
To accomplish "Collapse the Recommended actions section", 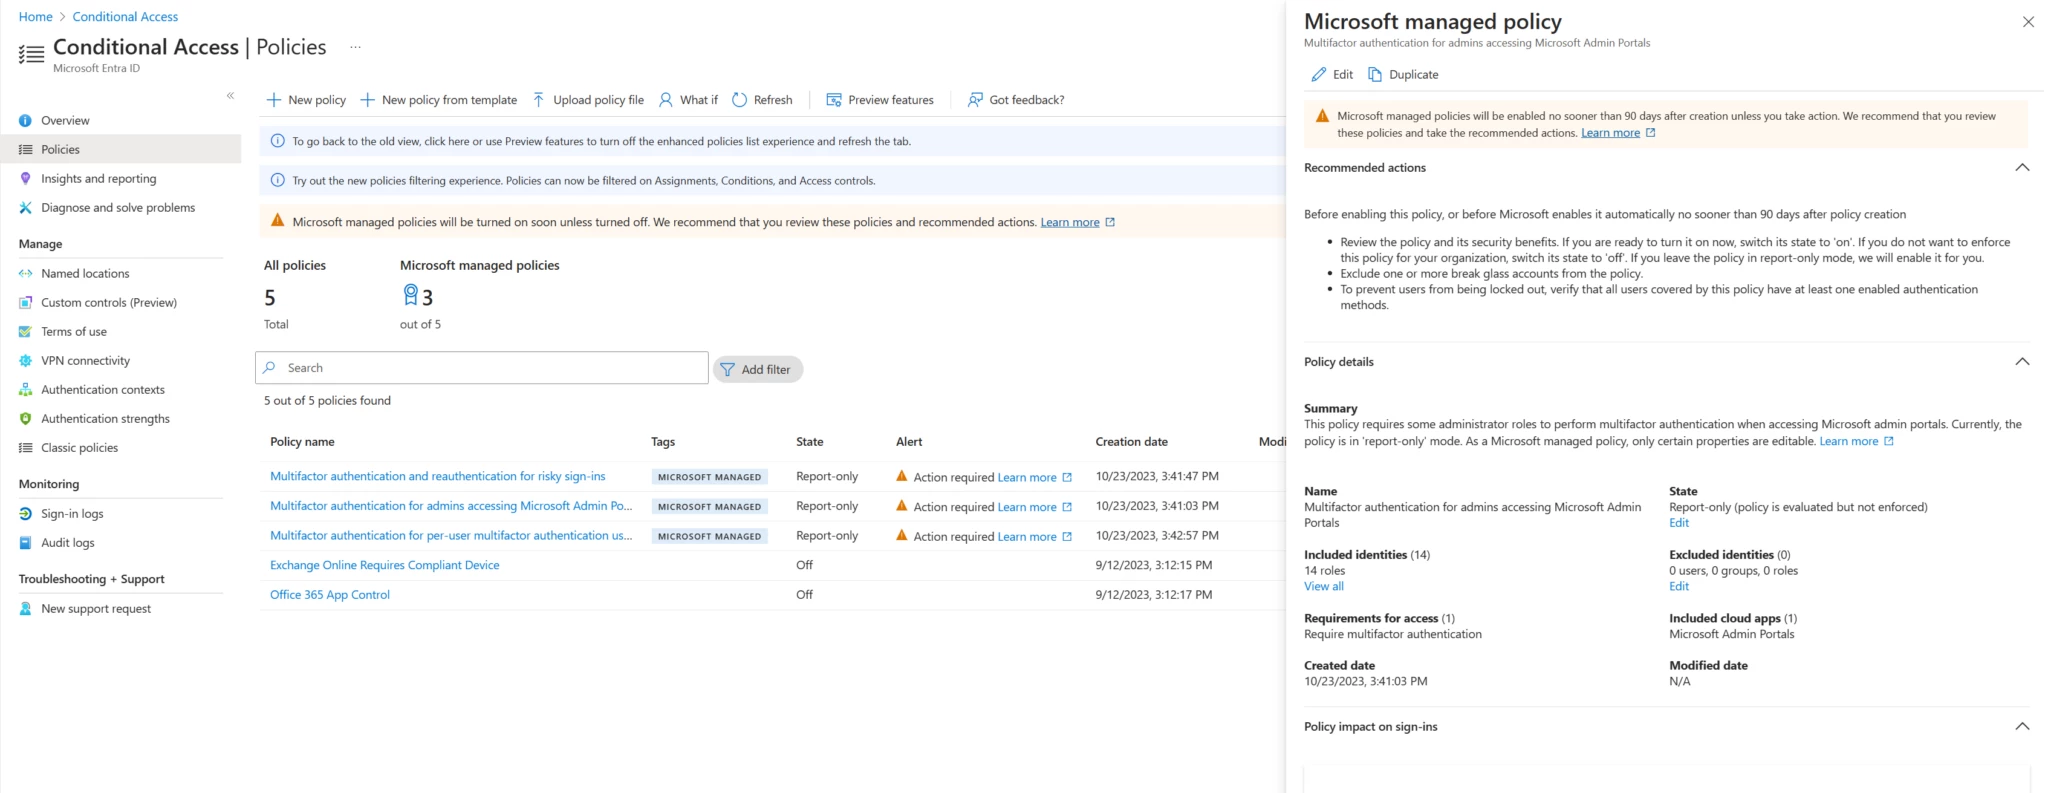I will tap(2022, 168).
